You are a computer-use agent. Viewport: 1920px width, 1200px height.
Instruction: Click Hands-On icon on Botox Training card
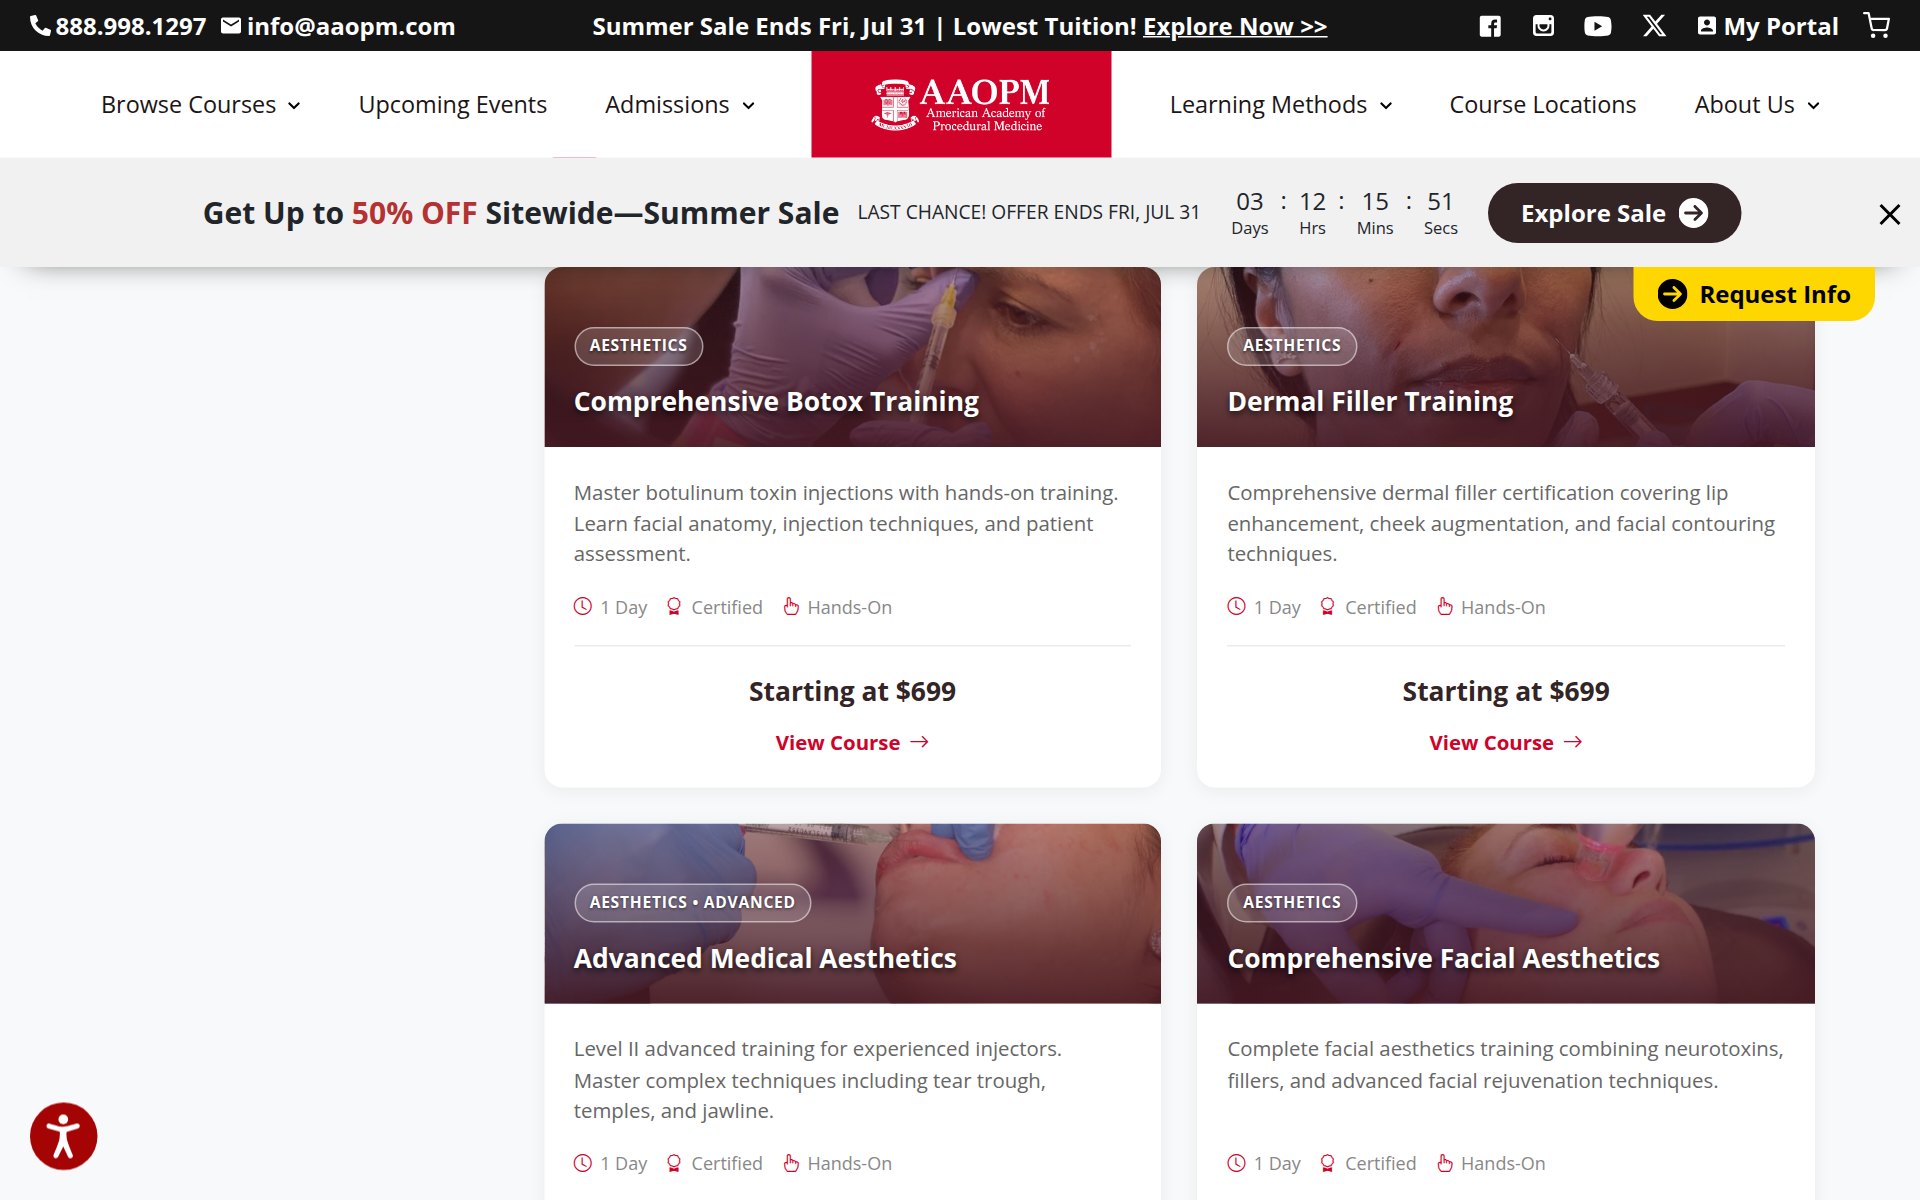pos(791,606)
